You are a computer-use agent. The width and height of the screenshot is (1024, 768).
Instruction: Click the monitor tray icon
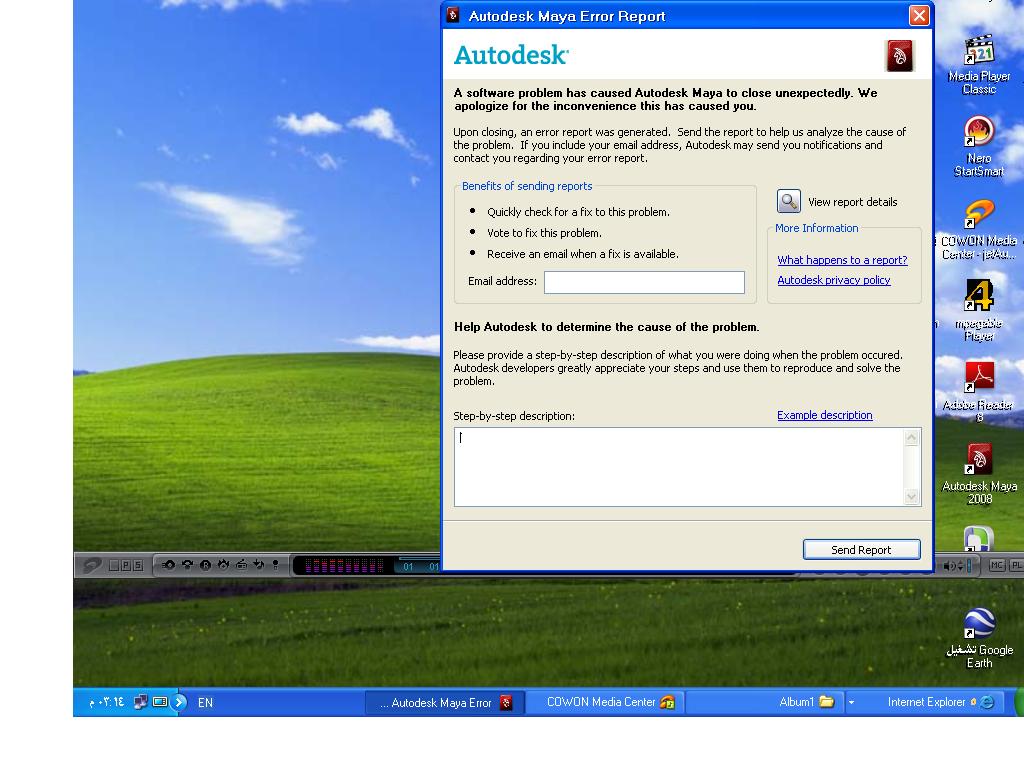[160, 702]
